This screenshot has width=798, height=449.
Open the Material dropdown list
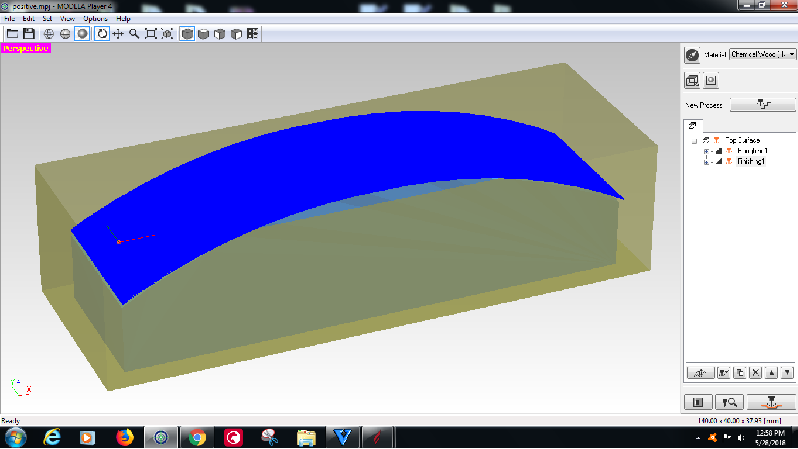(x=762, y=54)
